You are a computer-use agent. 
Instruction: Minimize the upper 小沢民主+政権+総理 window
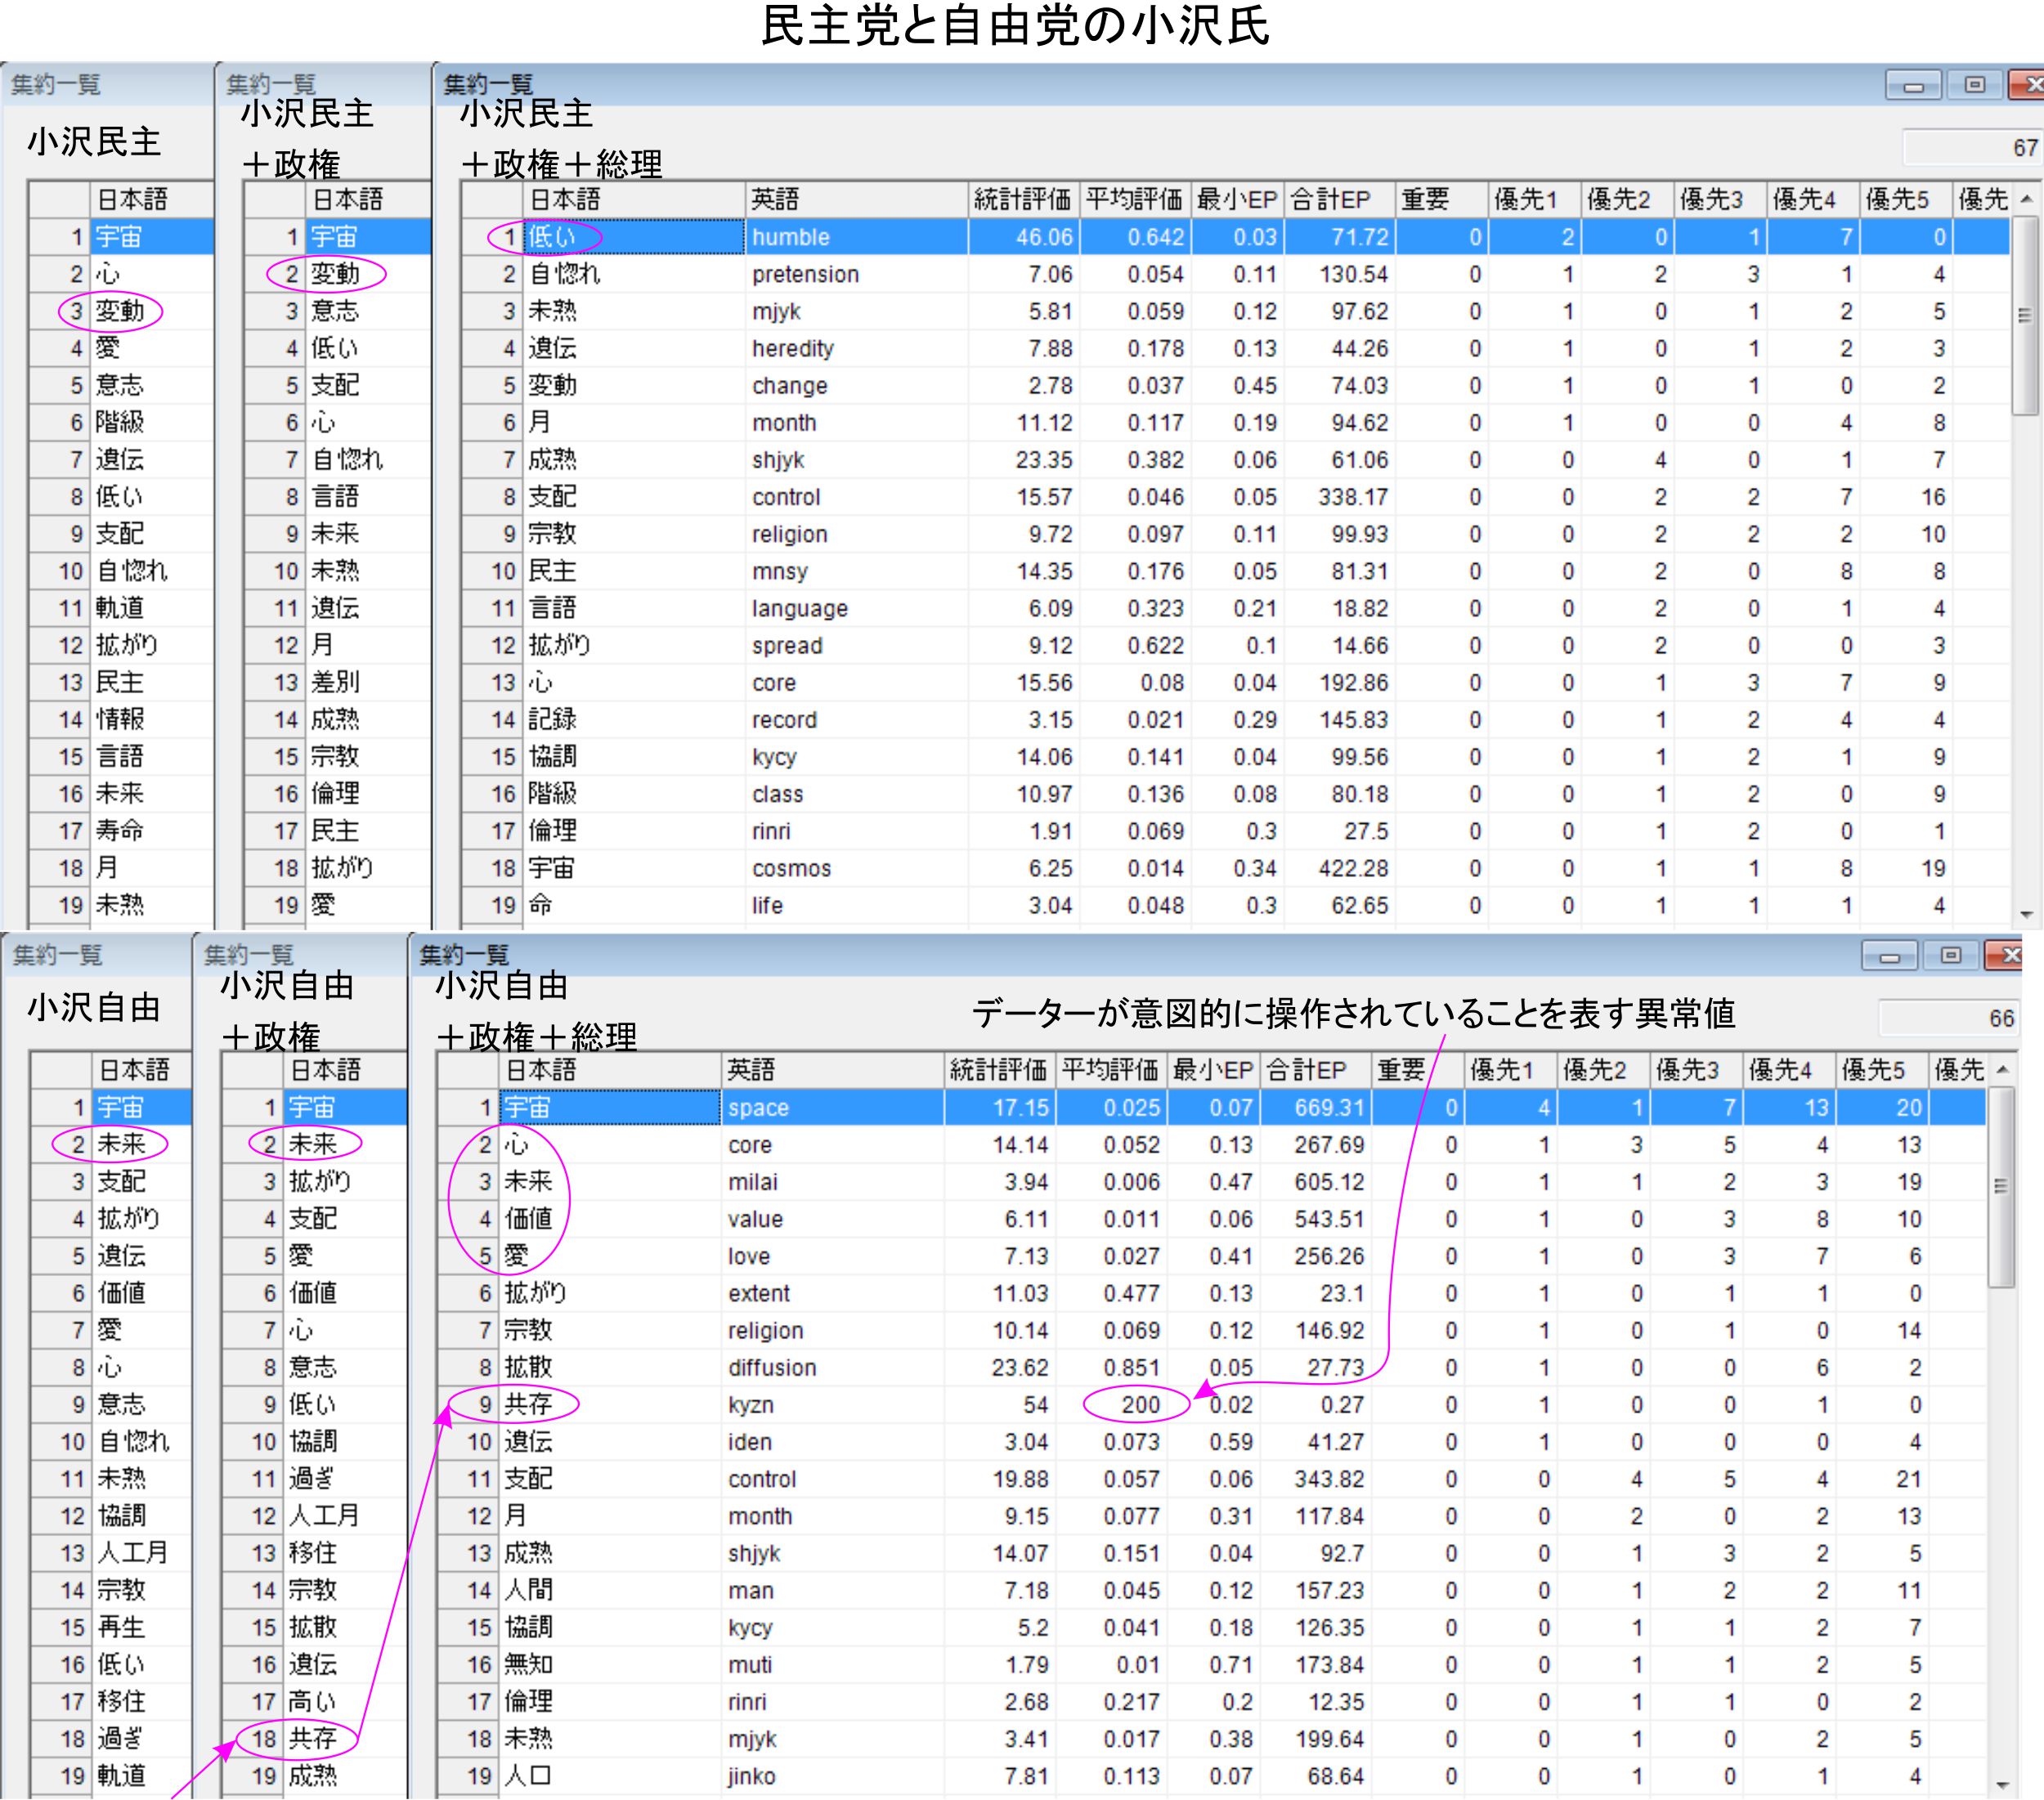(1913, 86)
